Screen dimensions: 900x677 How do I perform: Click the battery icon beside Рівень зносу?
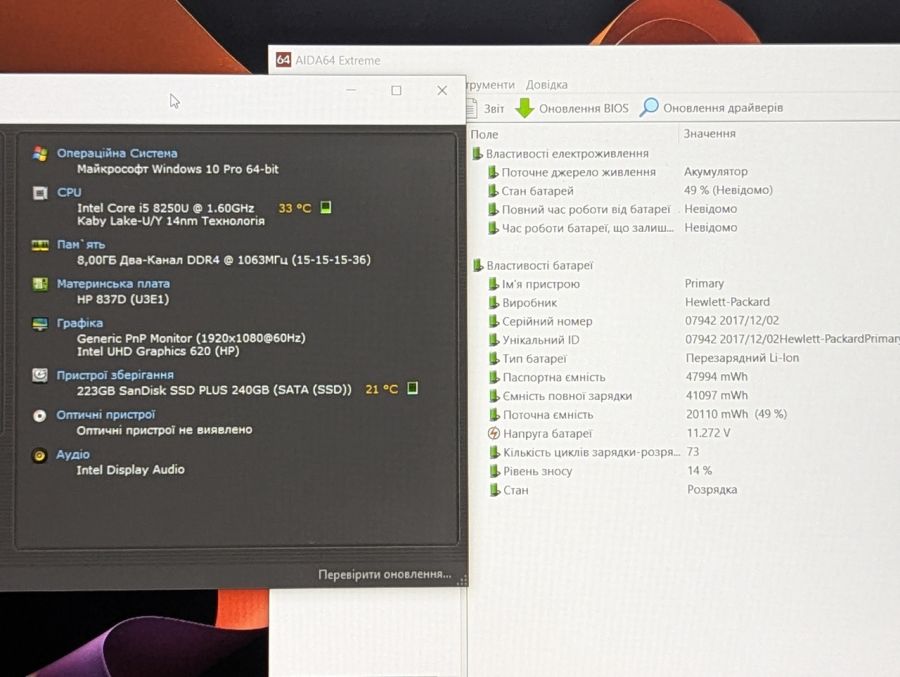tap(494, 471)
